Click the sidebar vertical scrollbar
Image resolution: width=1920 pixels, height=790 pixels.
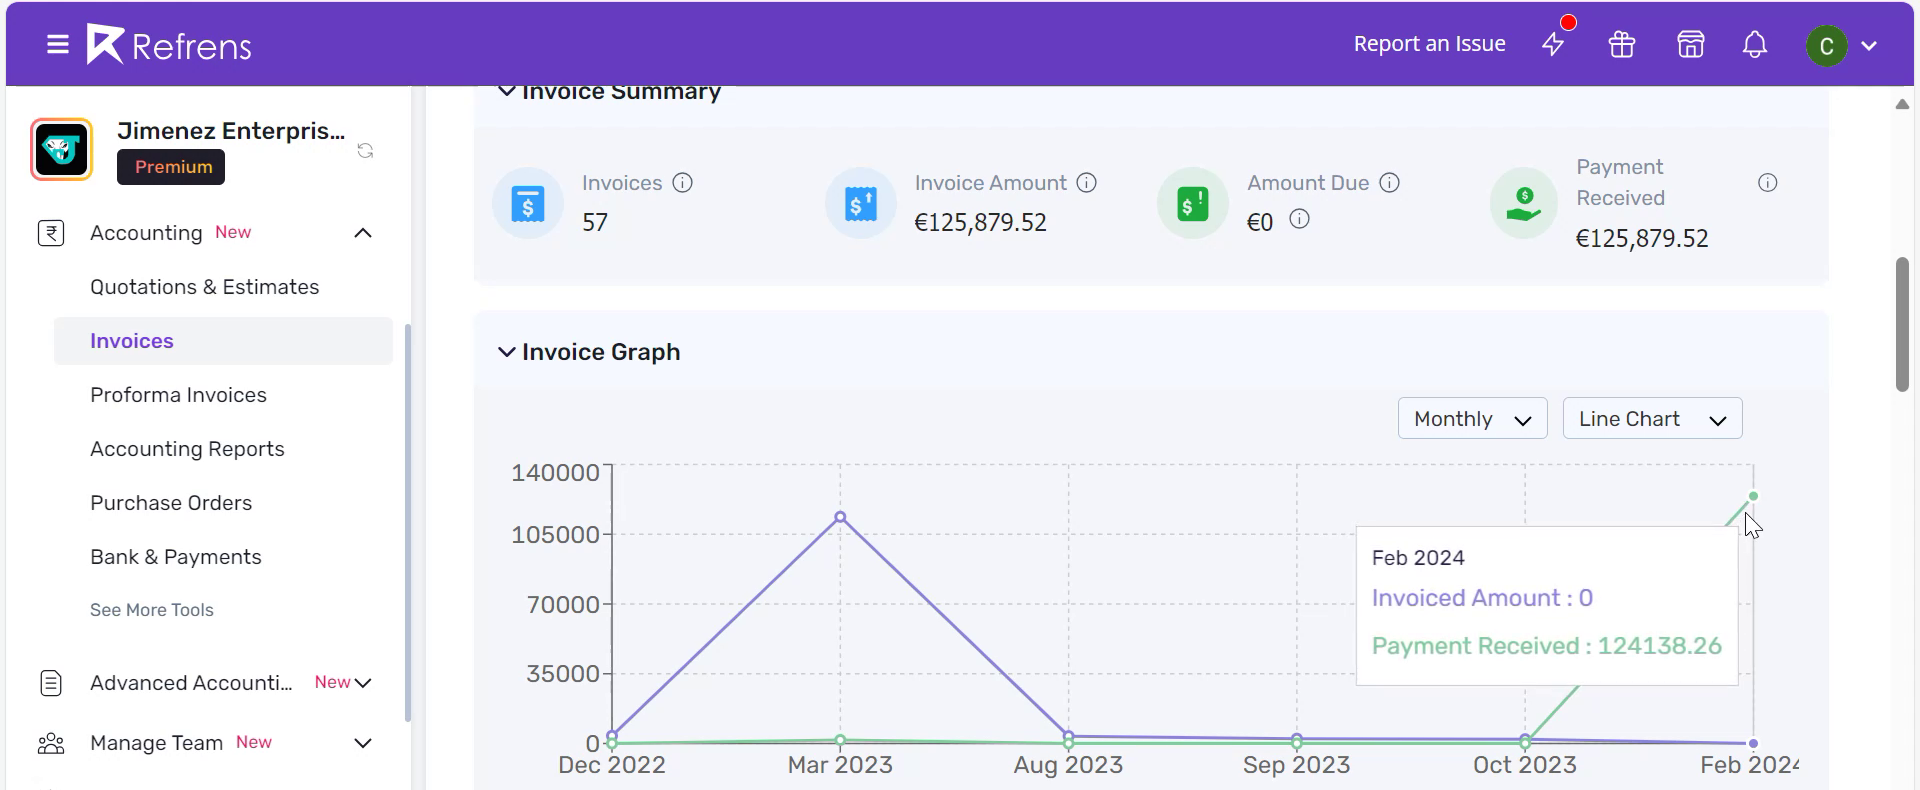coord(408,522)
